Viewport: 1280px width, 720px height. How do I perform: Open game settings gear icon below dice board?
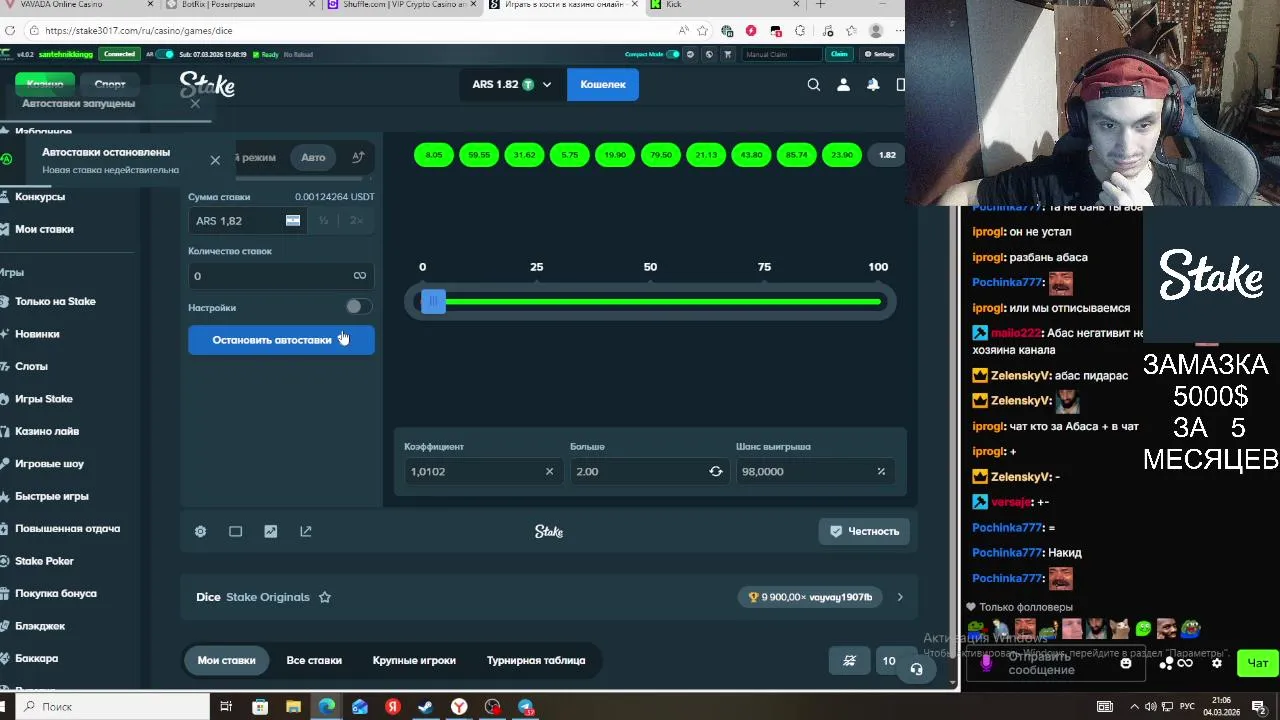[200, 531]
